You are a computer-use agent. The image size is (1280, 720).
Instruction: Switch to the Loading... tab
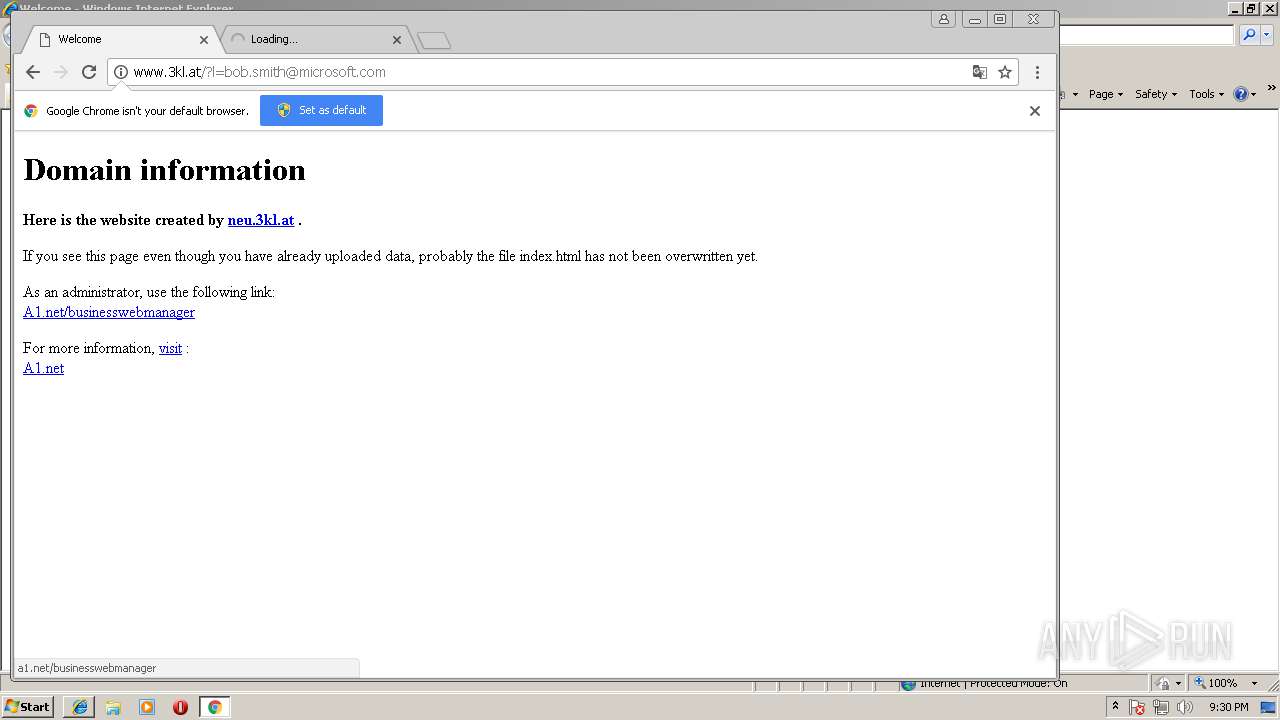pos(313,39)
